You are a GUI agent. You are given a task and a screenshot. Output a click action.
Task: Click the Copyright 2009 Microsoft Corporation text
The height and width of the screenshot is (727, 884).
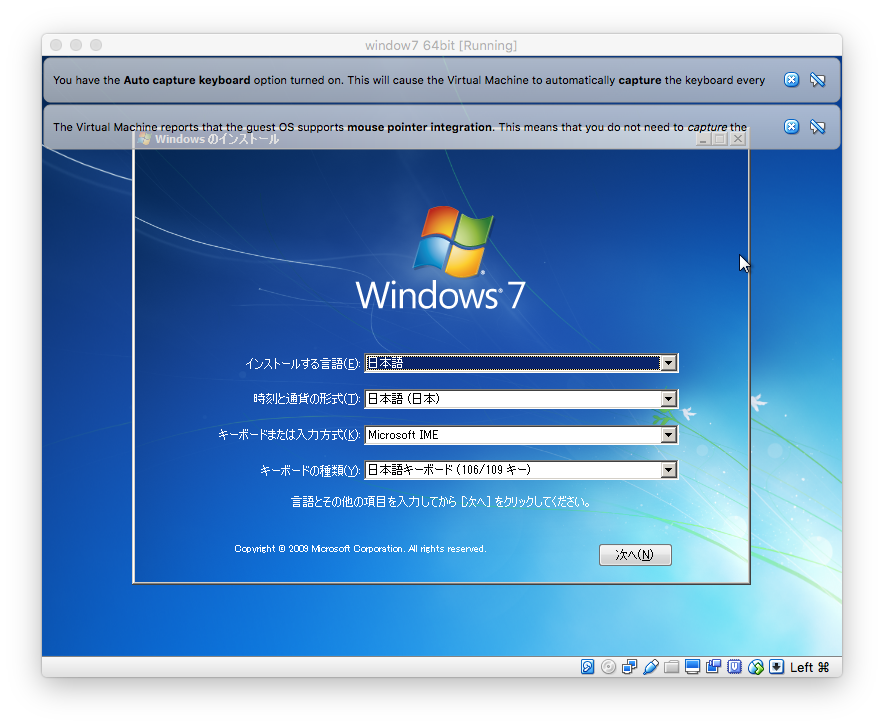pos(360,548)
